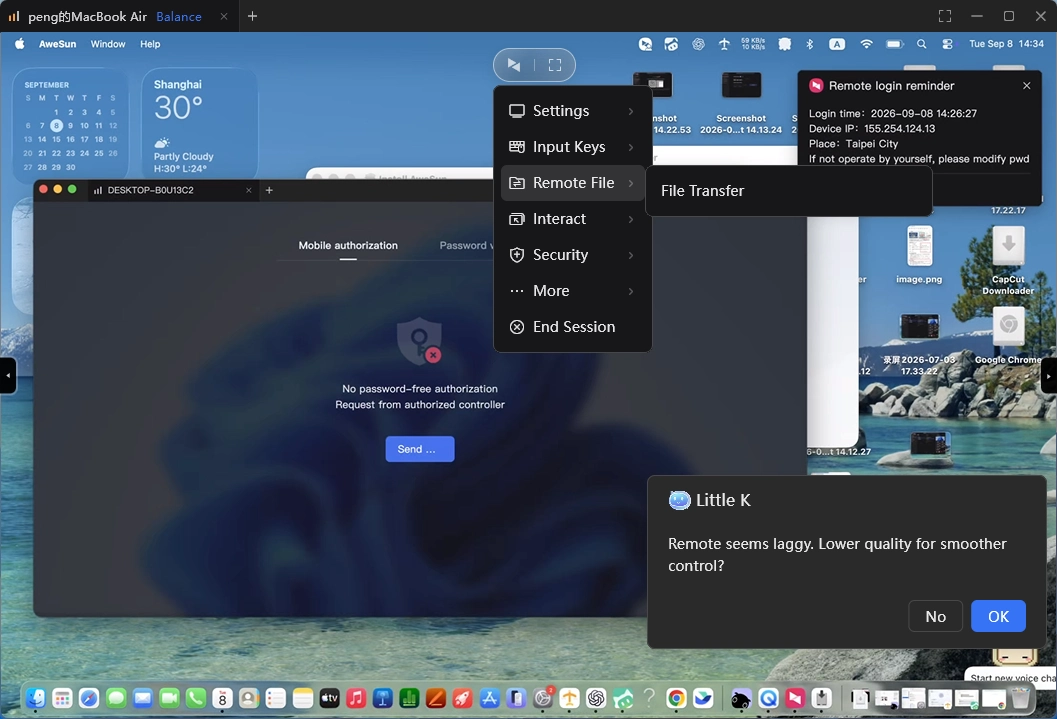Open the Apple menu

point(20,44)
